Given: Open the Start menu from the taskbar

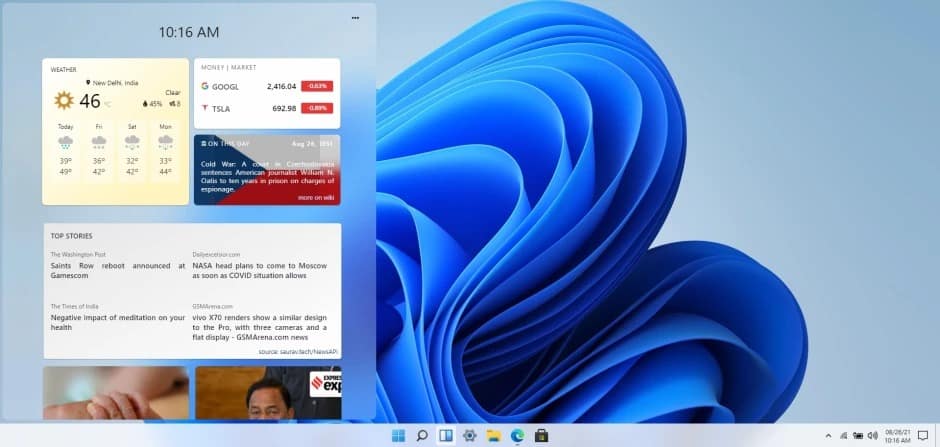Looking at the screenshot, I should click(399, 435).
